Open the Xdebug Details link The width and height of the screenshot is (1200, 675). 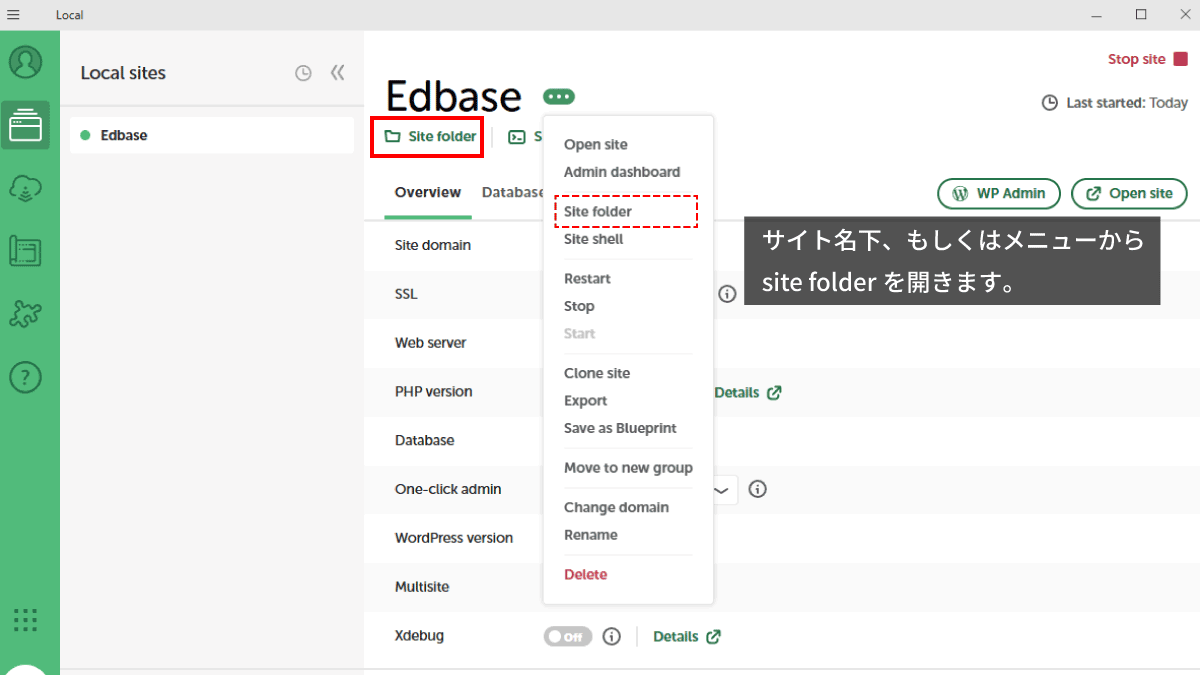[686, 637]
